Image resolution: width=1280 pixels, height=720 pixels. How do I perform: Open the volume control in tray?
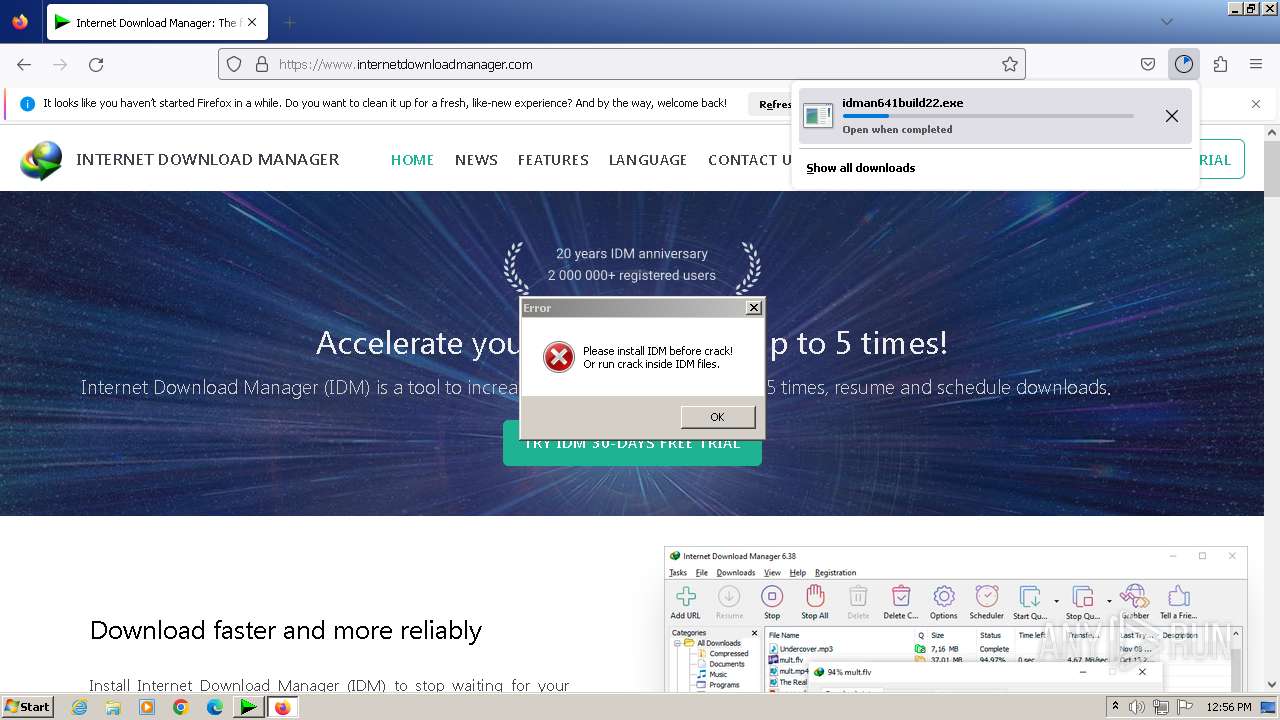(x=1137, y=707)
